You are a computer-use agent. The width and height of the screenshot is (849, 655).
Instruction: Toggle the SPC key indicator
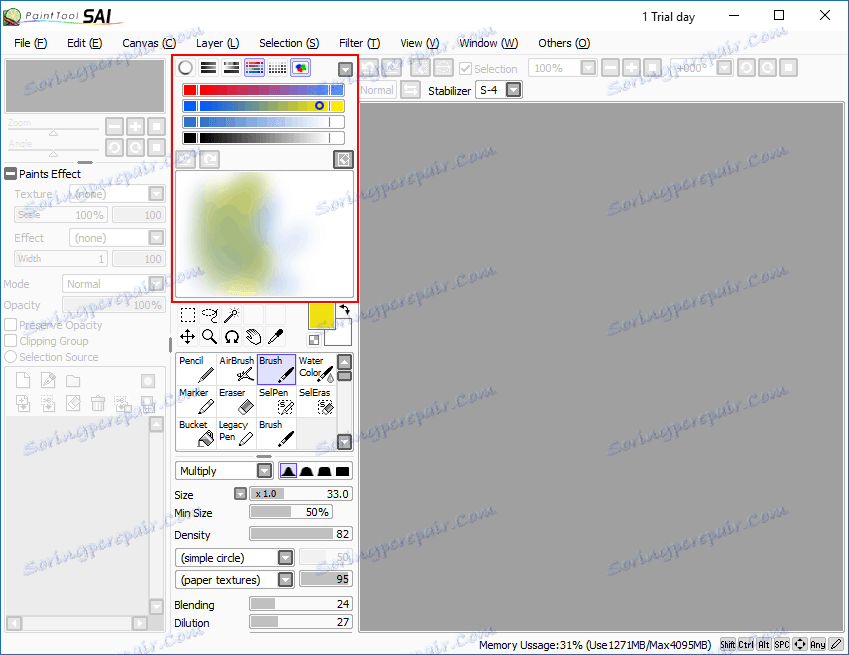click(781, 644)
